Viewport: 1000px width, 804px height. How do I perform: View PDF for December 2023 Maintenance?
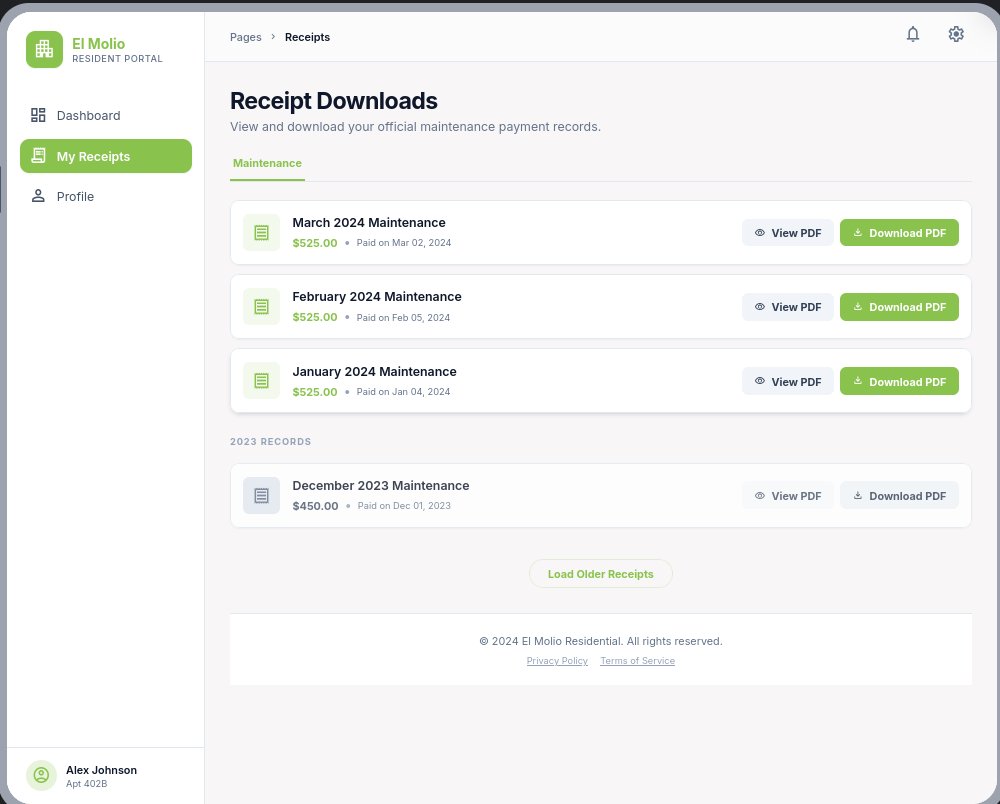click(x=788, y=495)
